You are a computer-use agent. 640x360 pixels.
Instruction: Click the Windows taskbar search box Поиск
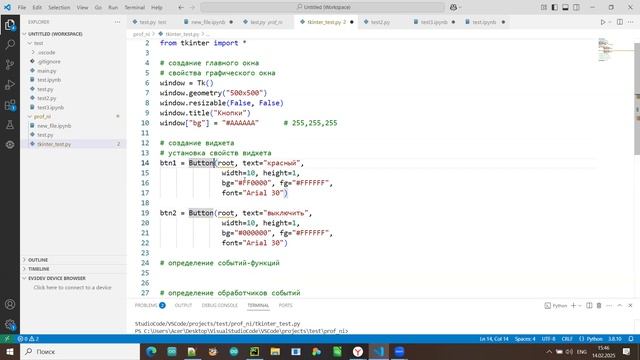click(80, 351)
